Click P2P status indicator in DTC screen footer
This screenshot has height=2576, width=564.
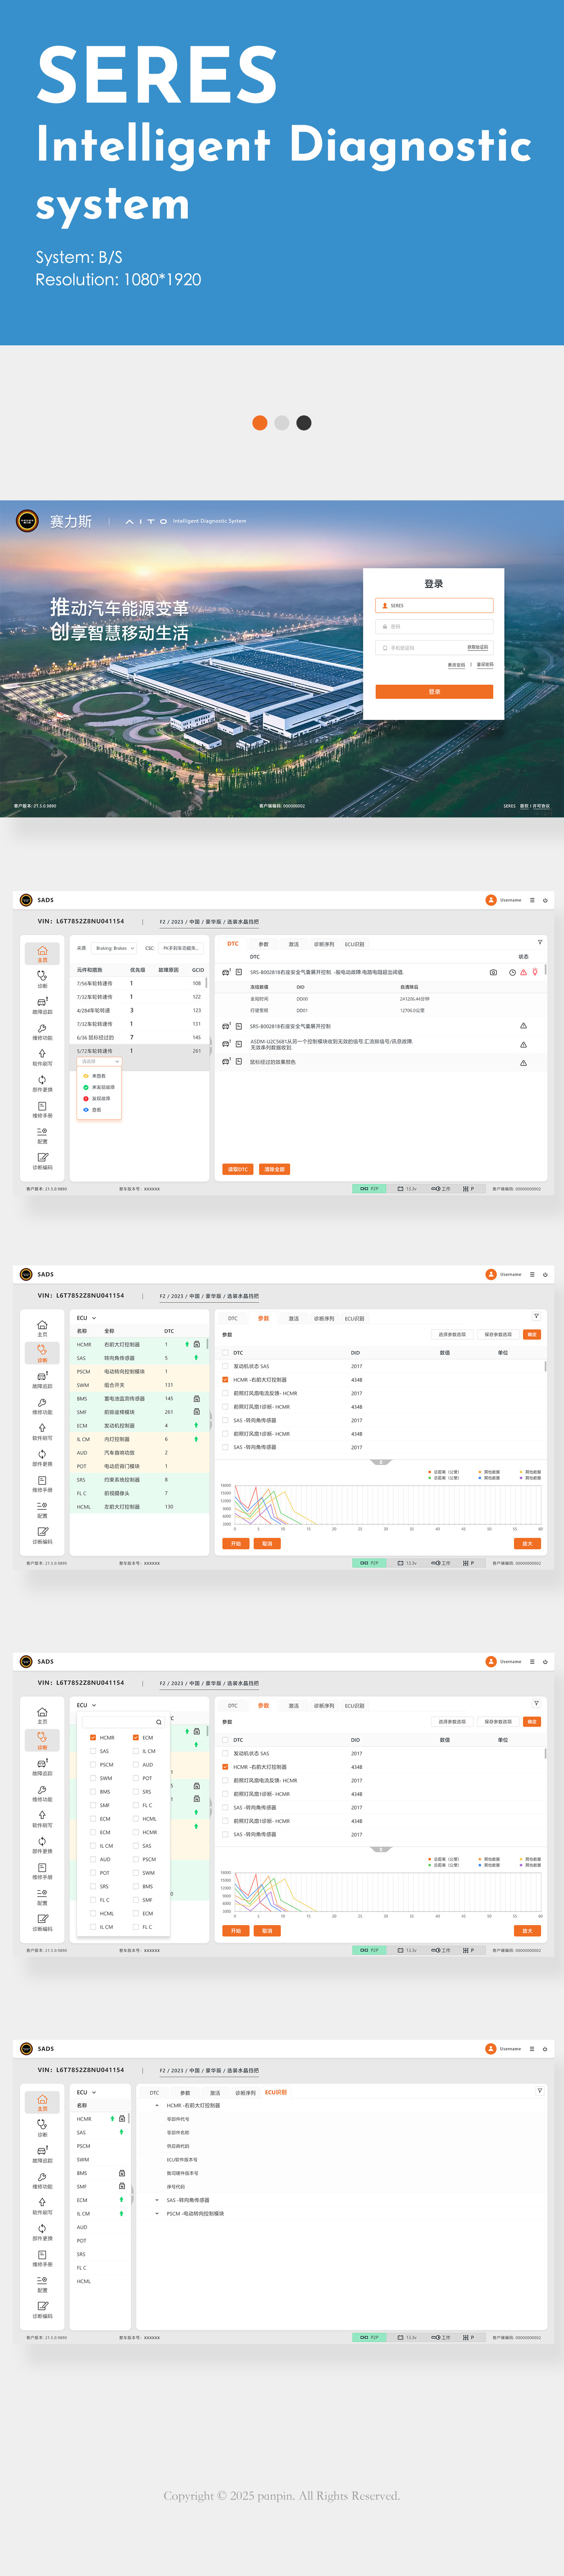[x=369, y=1188]
